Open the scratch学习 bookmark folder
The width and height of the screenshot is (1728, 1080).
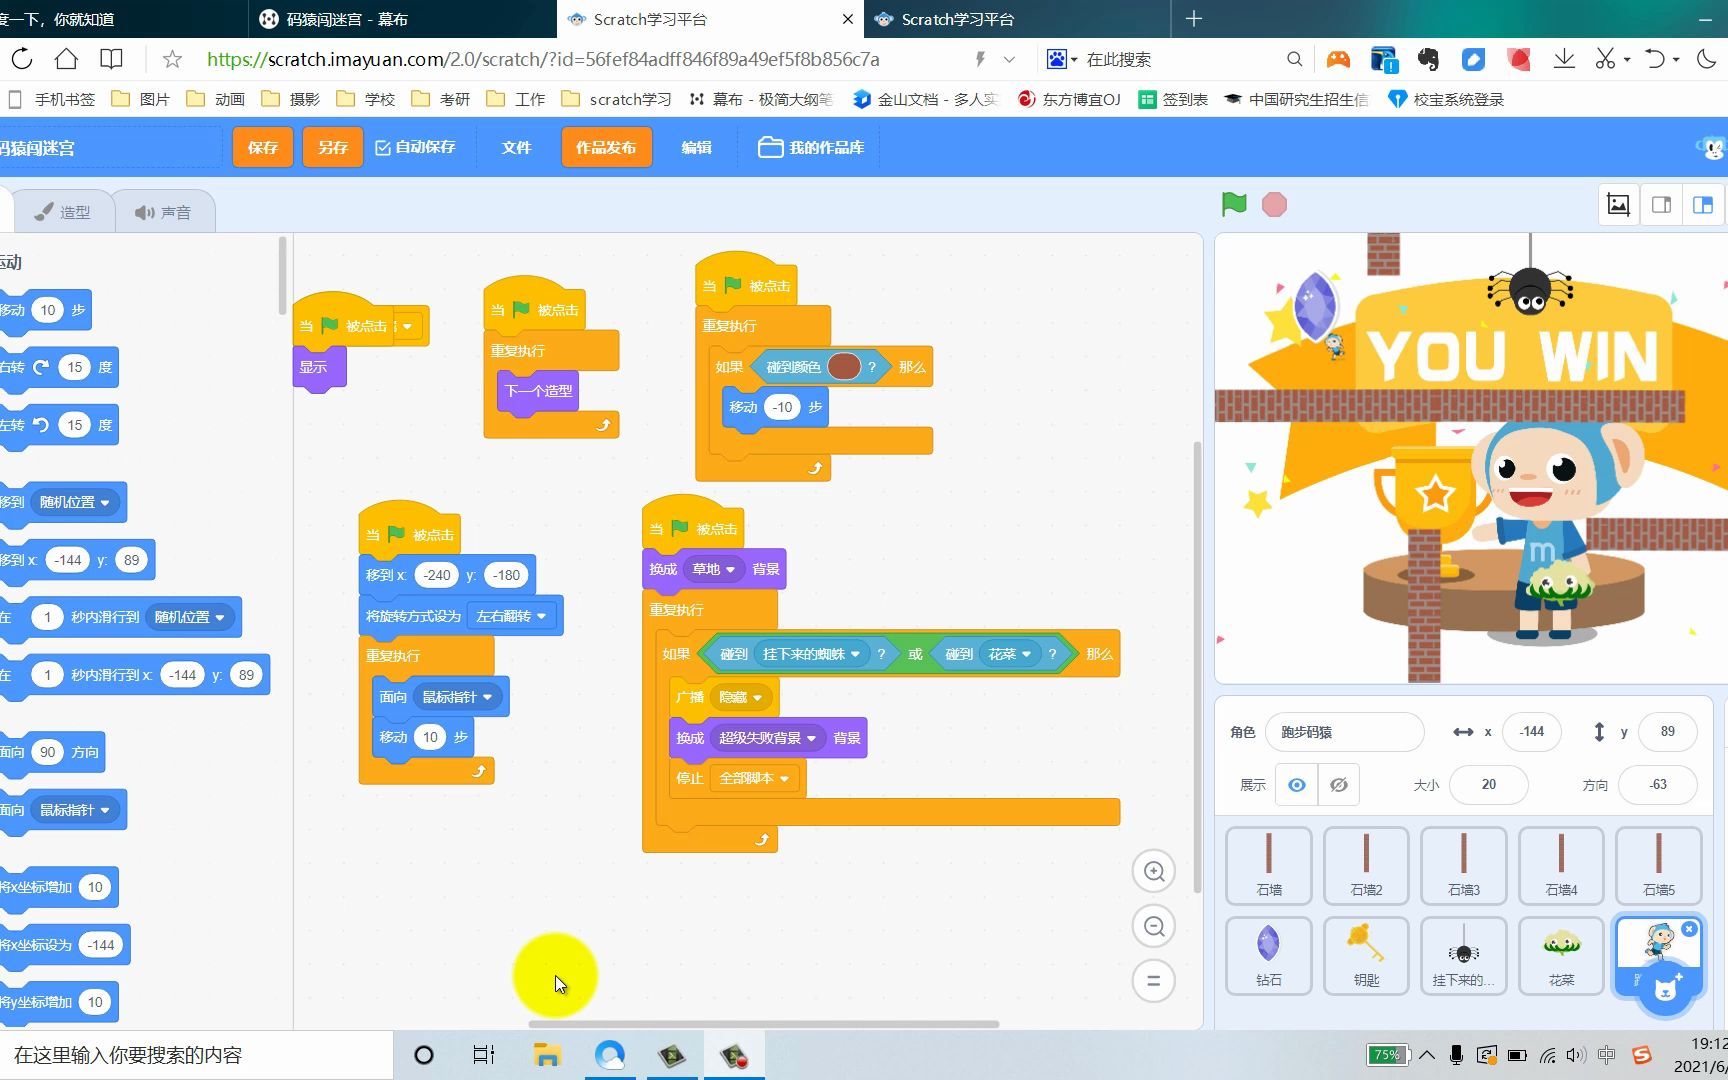(x=617, y=99)
